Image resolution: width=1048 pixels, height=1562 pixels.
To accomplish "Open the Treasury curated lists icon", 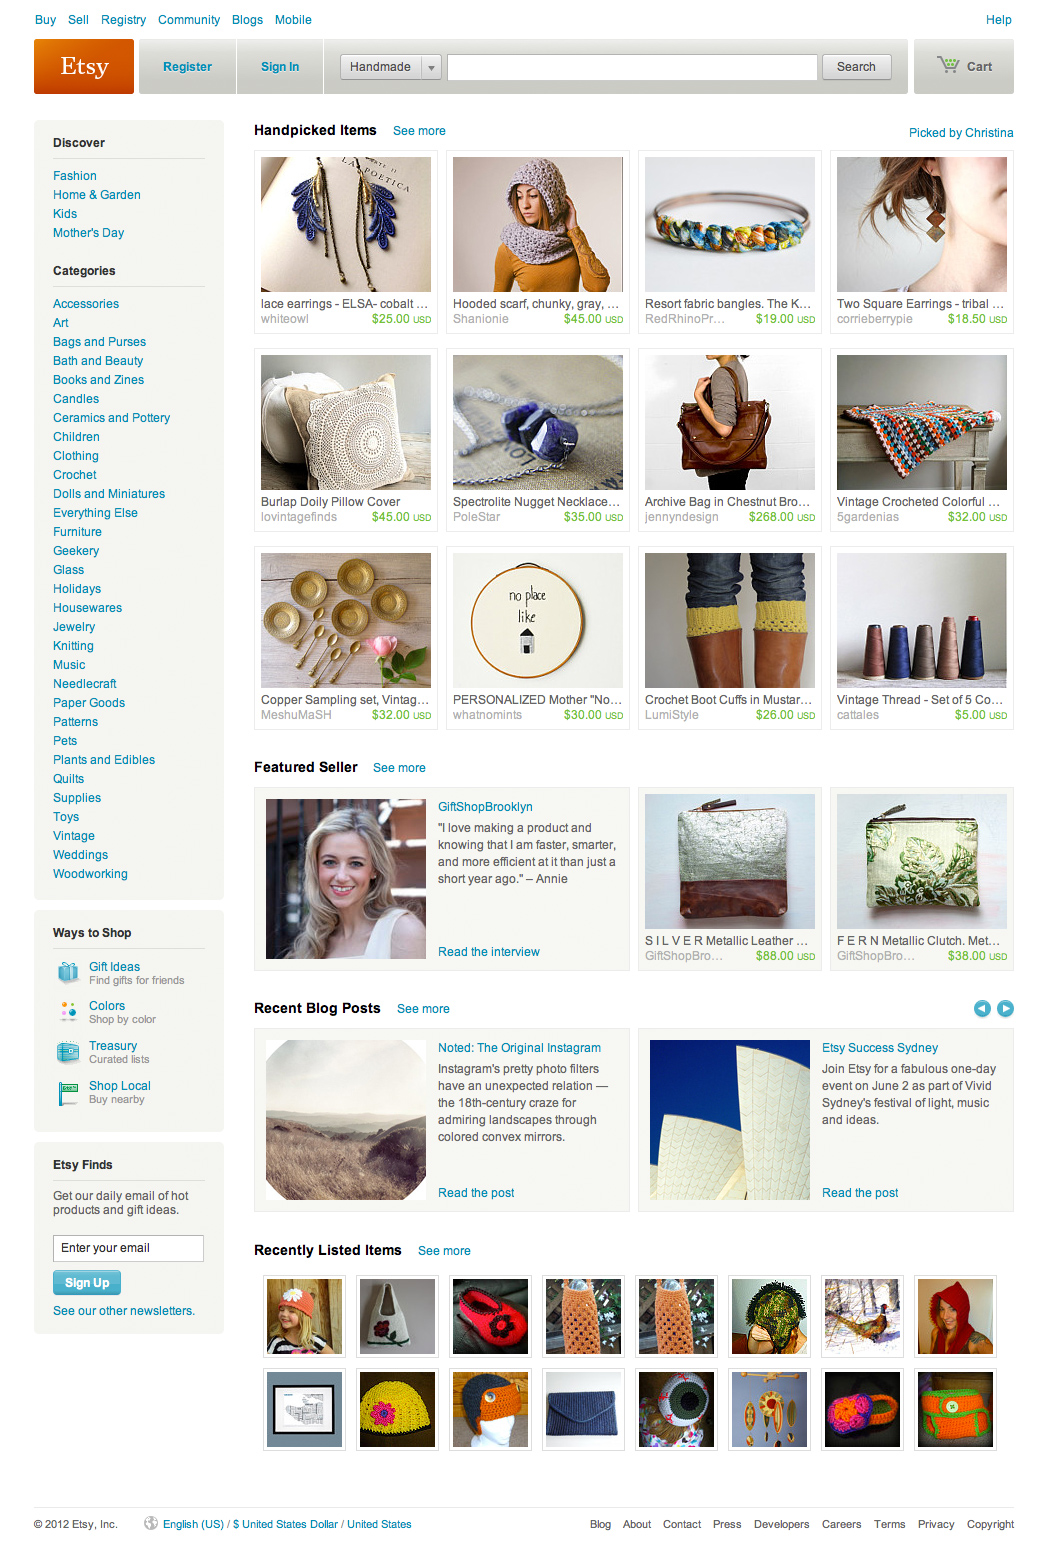I will tap(68, 1052).
